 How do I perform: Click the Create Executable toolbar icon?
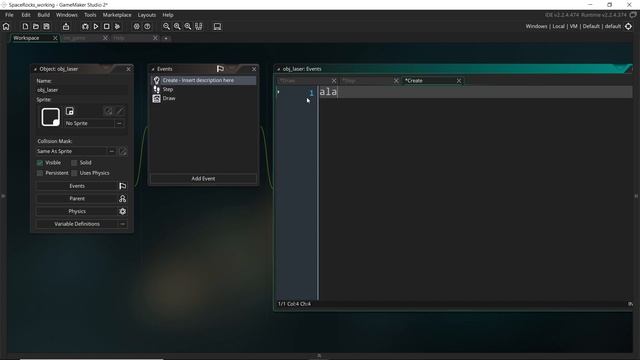(x=66, y=27)
